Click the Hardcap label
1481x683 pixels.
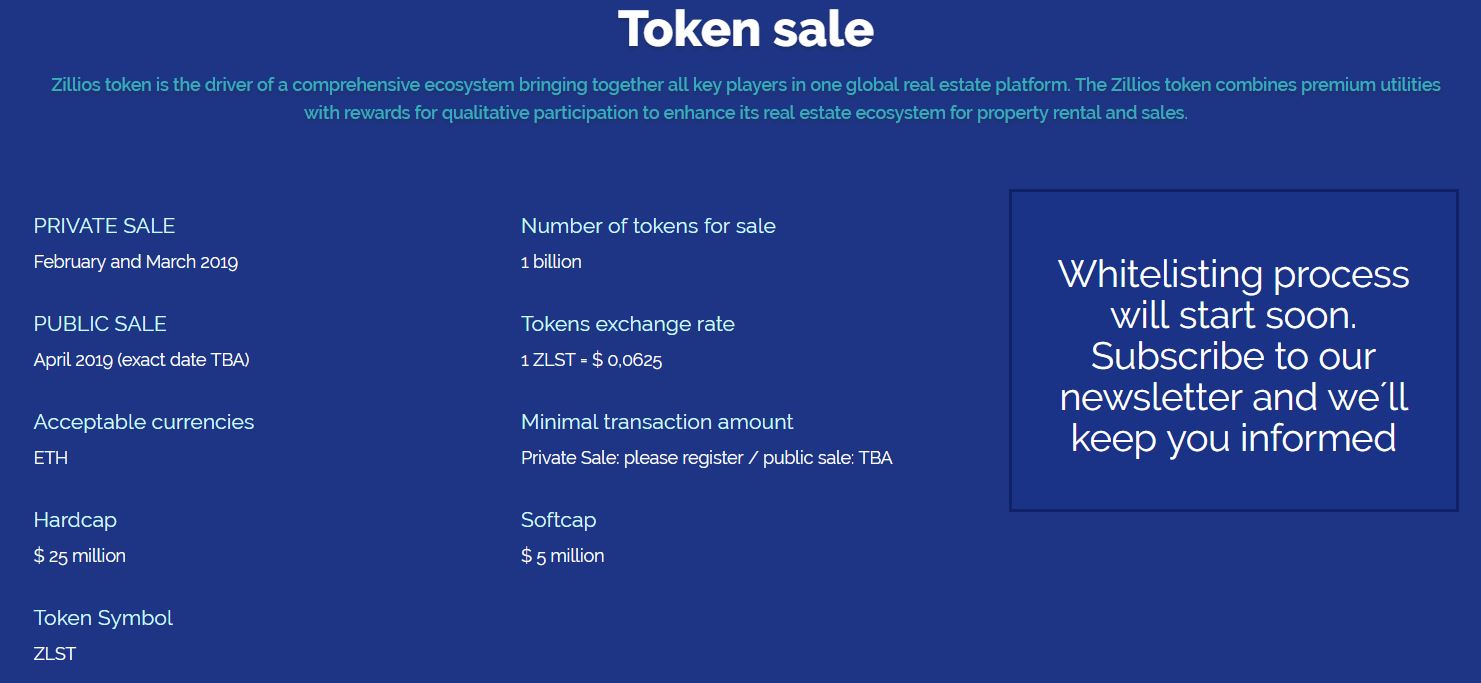(x=75, y=520)
